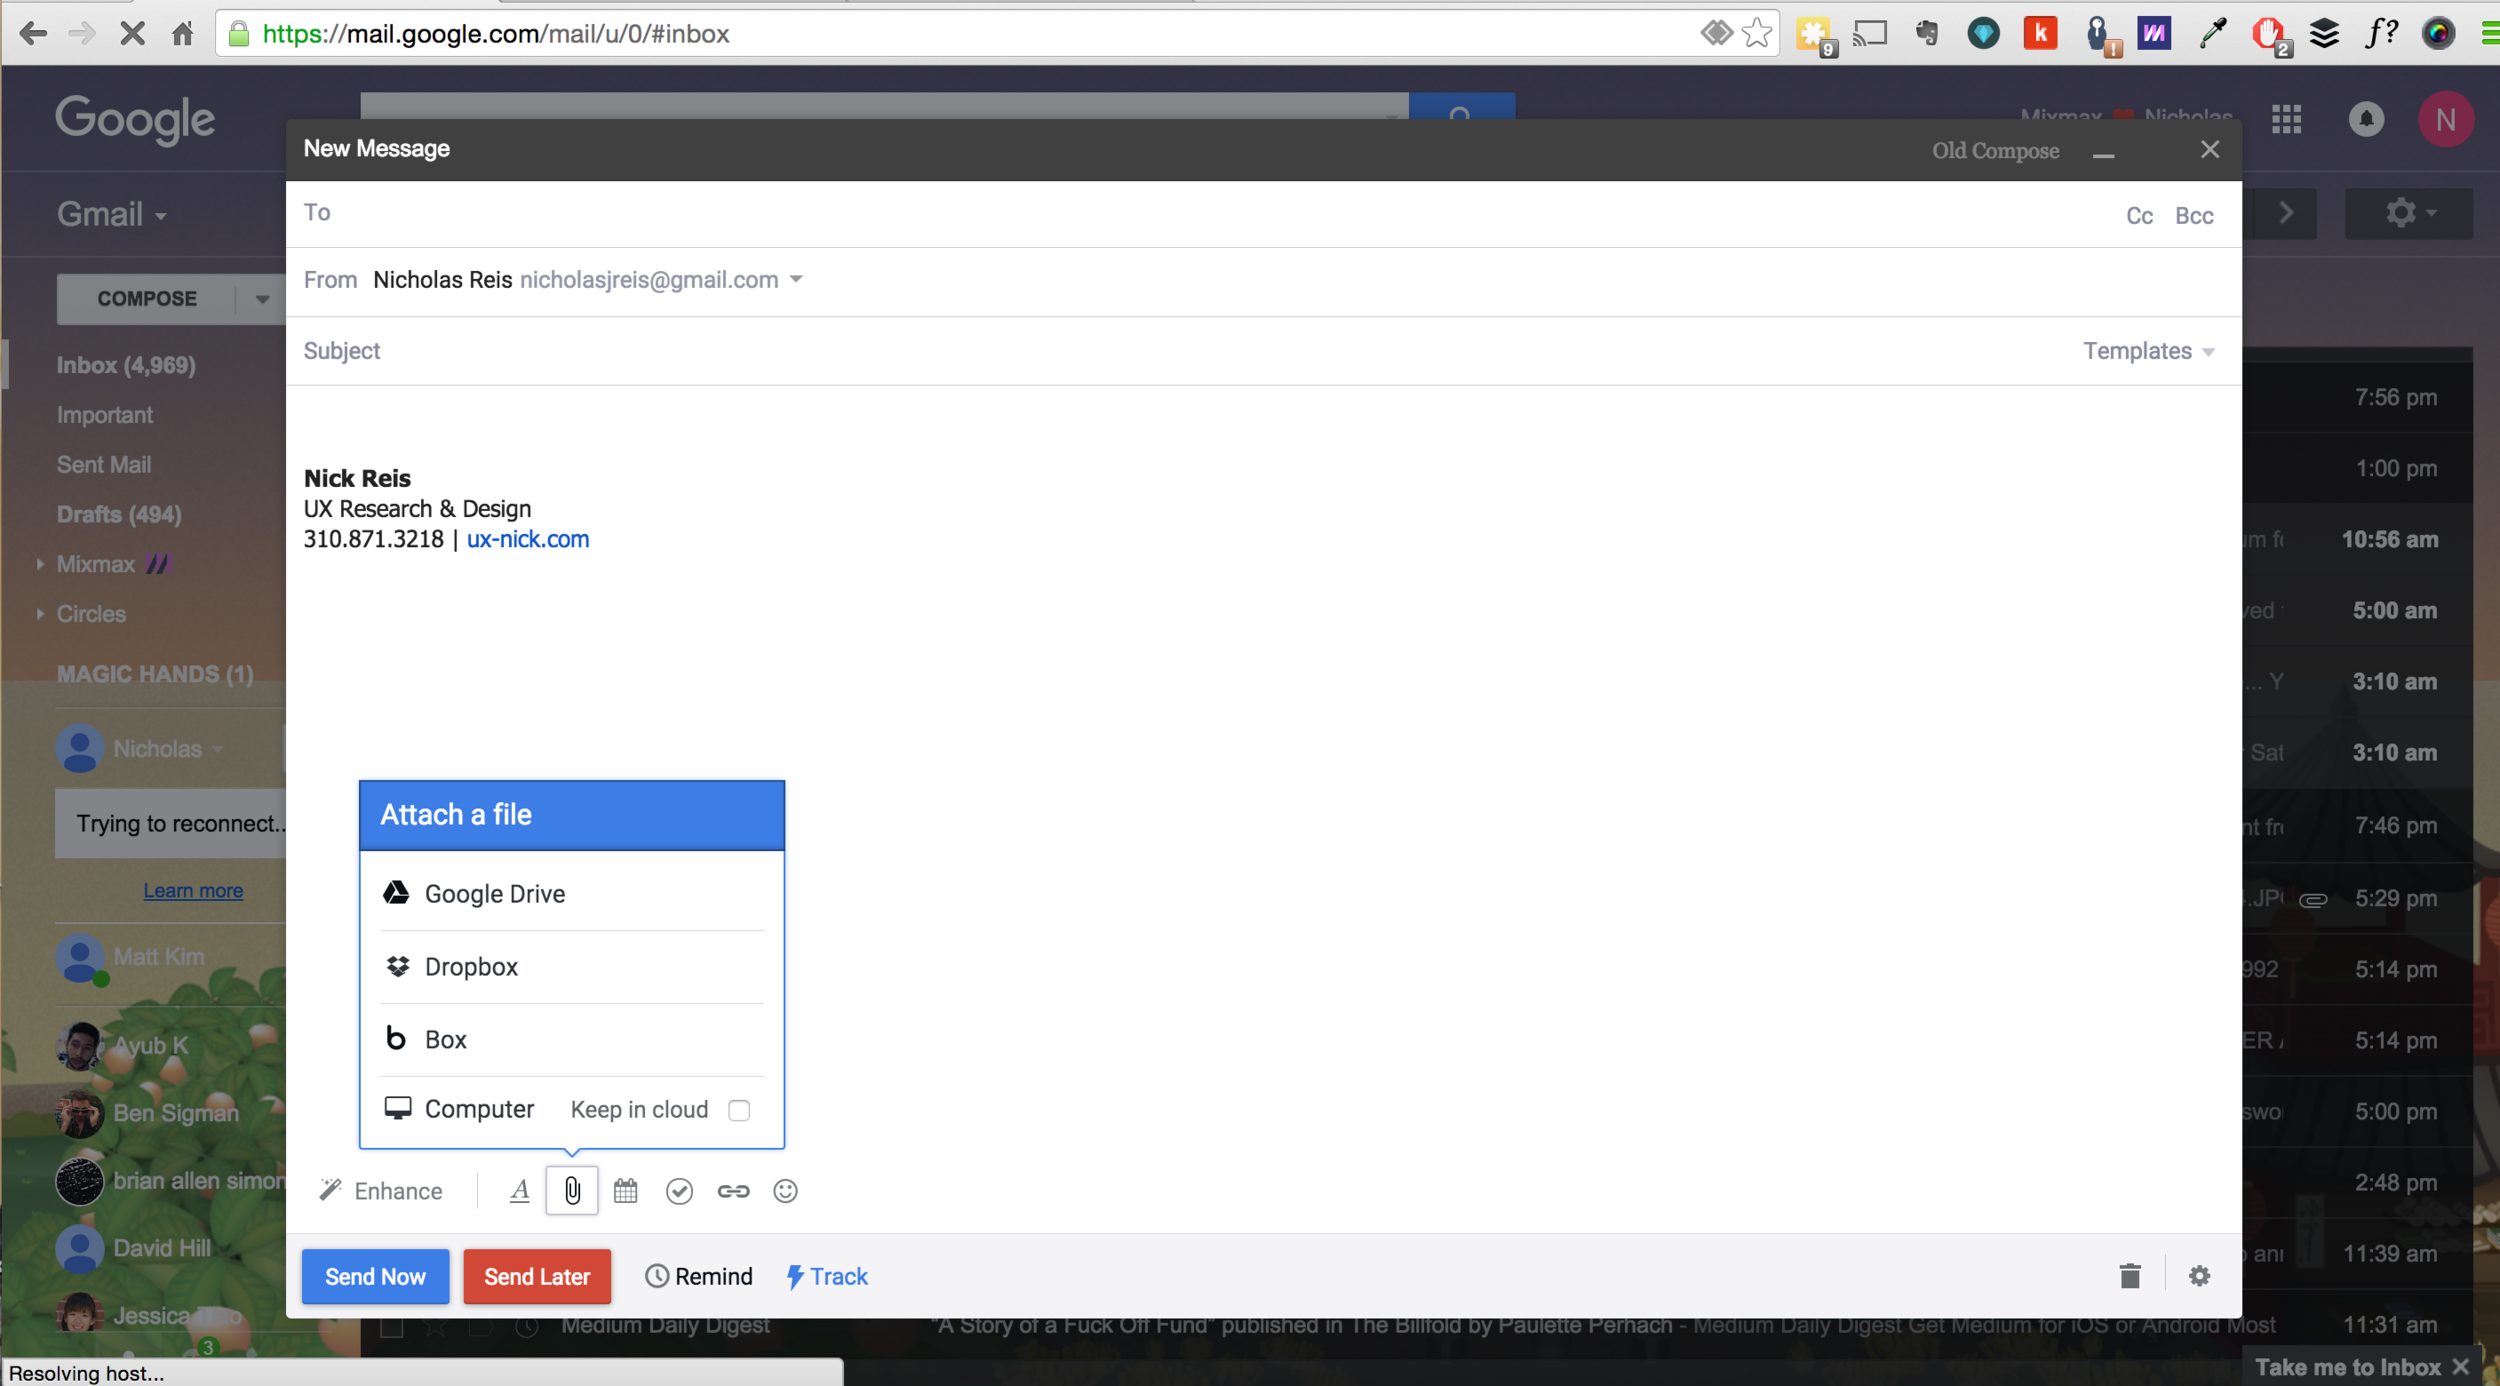This screenshot has height=1386, width=2500.
Task: Click browser back arrow
Action: [33, 34]
